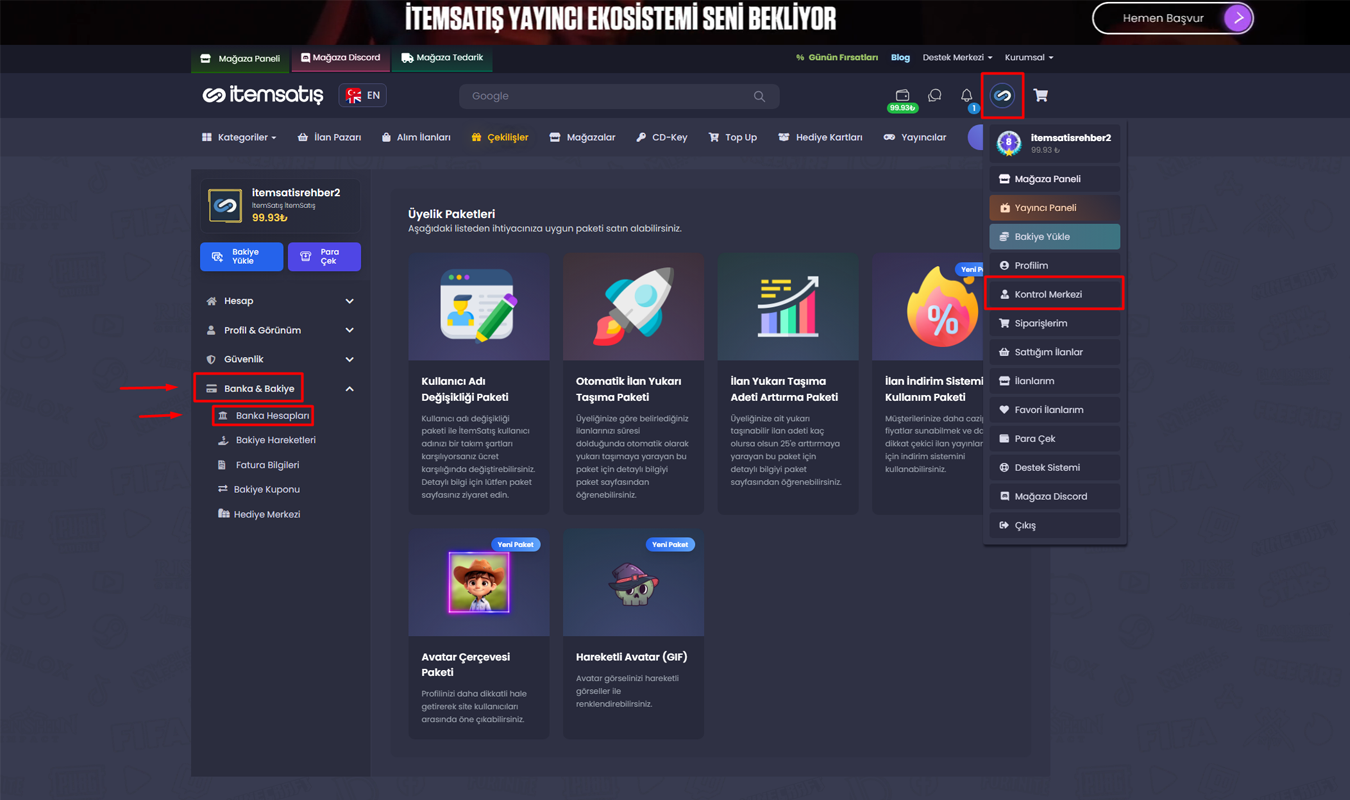
Task: Click the search magnifier icon
Action: tap(759, 96)
